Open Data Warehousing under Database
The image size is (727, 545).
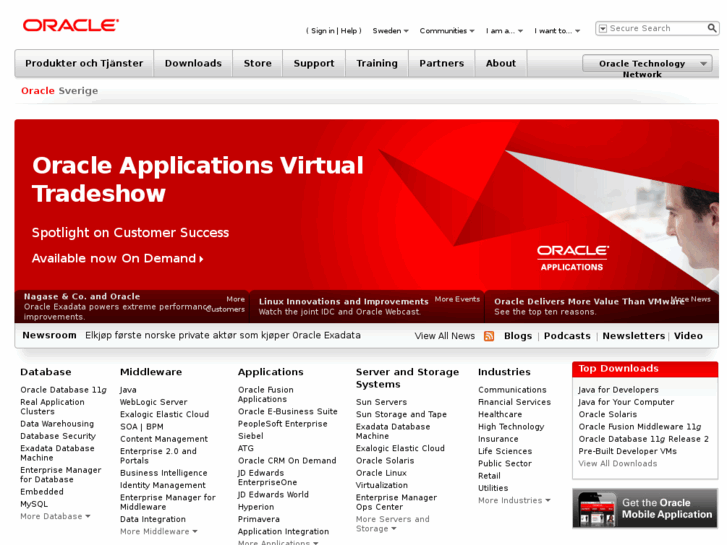tap(57, 424)
